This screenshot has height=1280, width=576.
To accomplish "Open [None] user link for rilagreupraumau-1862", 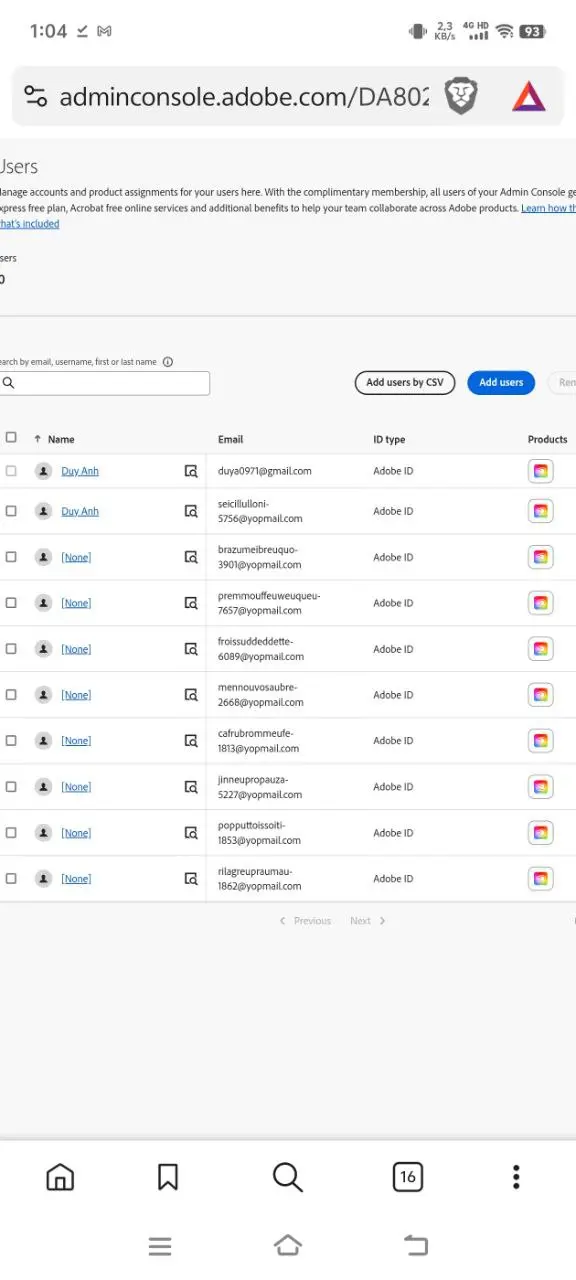I will pos(76,879).
